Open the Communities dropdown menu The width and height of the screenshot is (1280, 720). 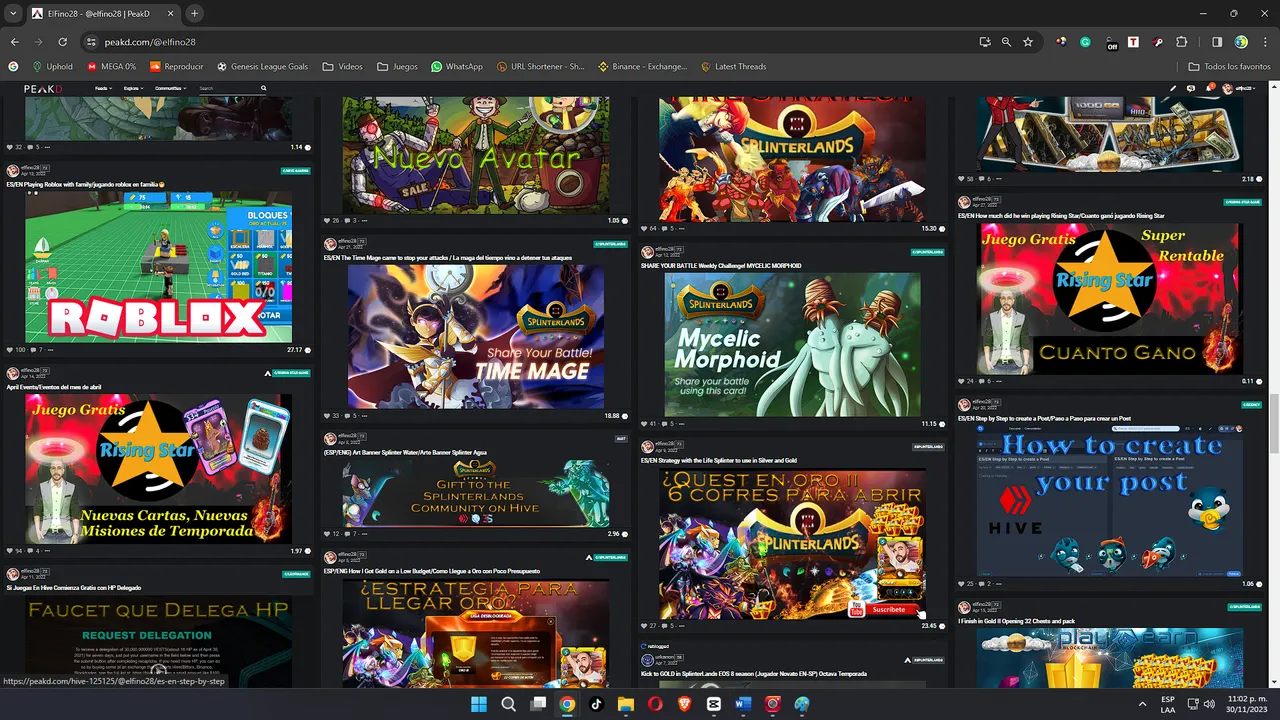[x=170, y=88]
